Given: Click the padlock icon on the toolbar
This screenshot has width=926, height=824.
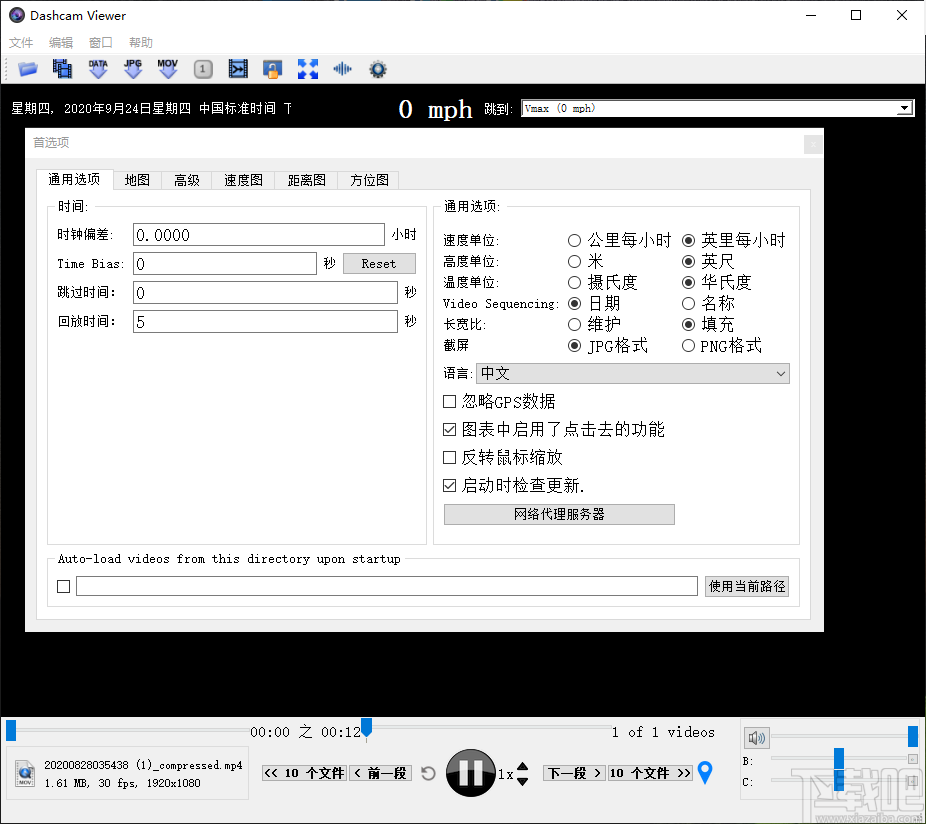Looking at the screenshot, I should click(x=272, y=68).
